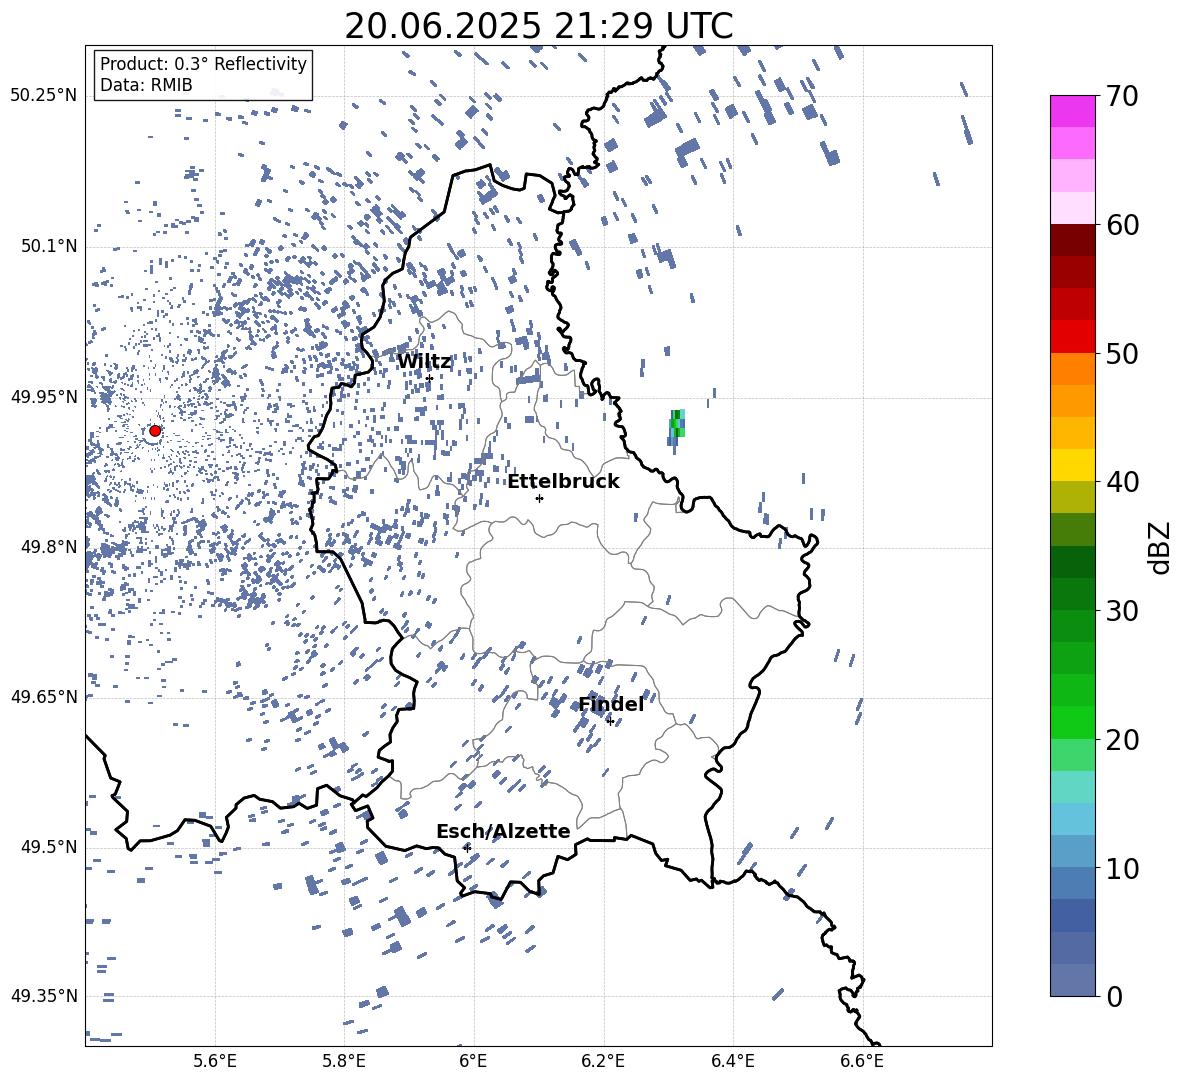Image resolution: width=1184 pixels, height=1081 pixels.
Task: Click the 49.35°N latitude label
Action: (43, 996)
